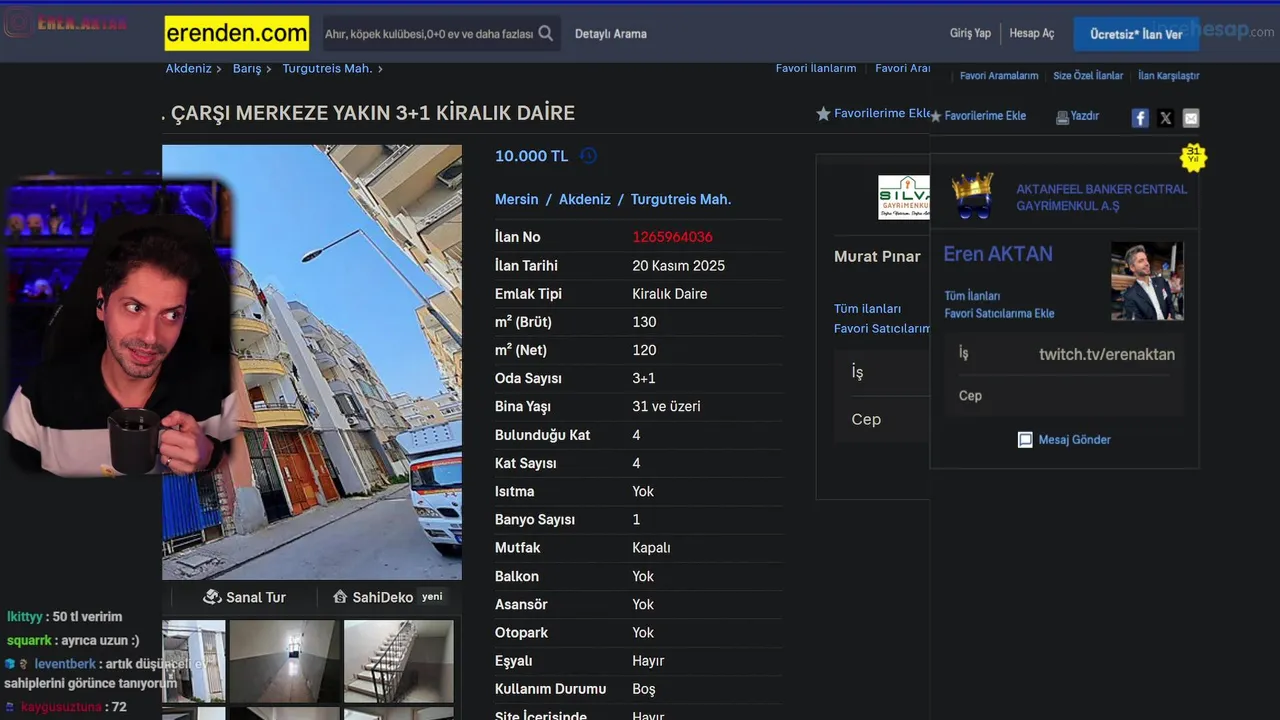Open the Favori Aramalarım menu item
Screen dimensions: 1280x720
(x=999, y=76)
